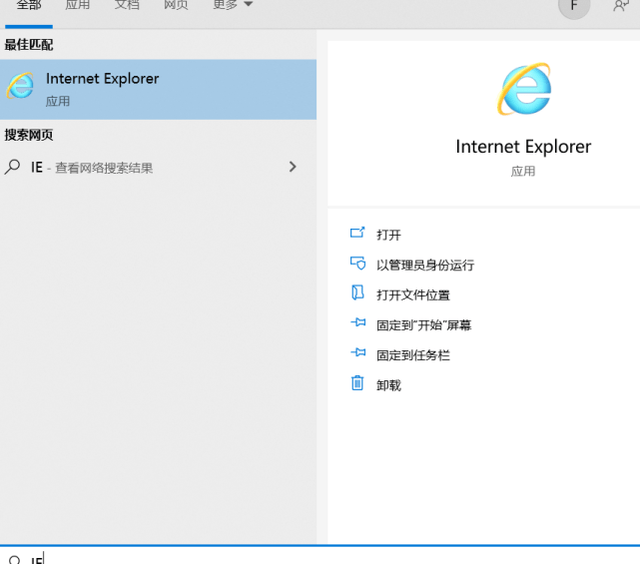
Task: Click the search box containing IE
Action: click(x=320, y=555)
